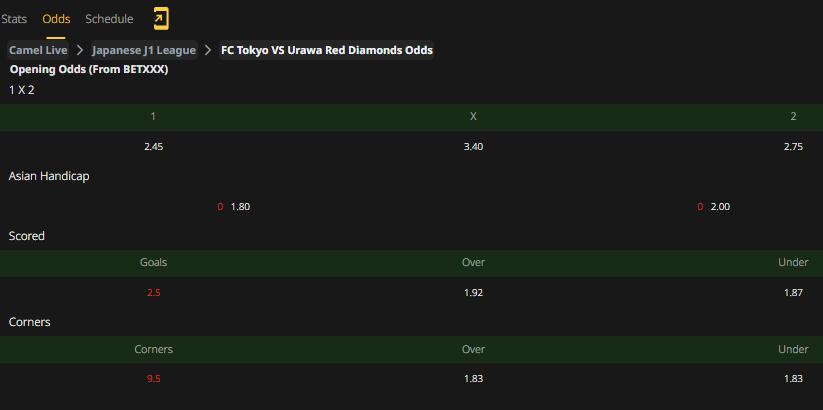The image size is (823, 410).
Task: Choose Under 2.5 goals odds 1.87
Action: (x=793, y=293)
